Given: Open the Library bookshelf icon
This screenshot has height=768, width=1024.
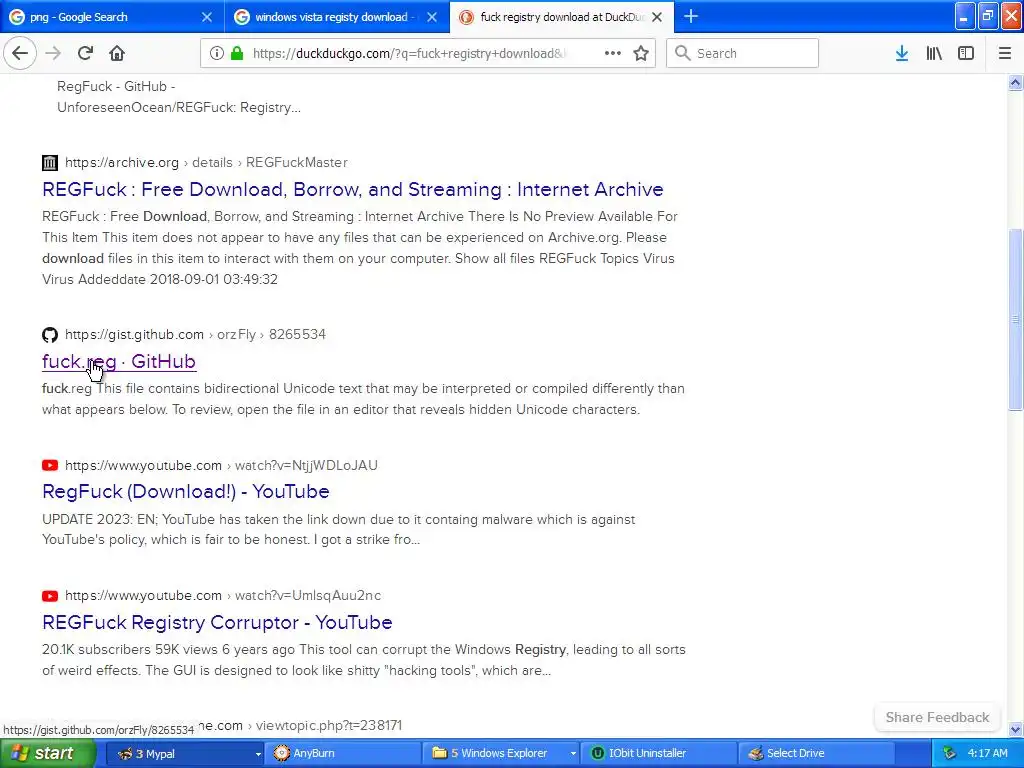Looking at the screenshot, I should (934, 54).
